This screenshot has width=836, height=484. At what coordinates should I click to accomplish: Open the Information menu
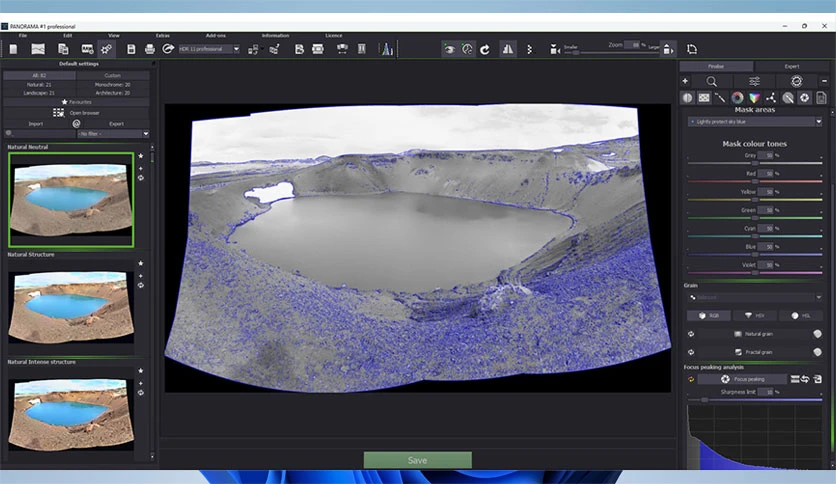coord(275,36)
